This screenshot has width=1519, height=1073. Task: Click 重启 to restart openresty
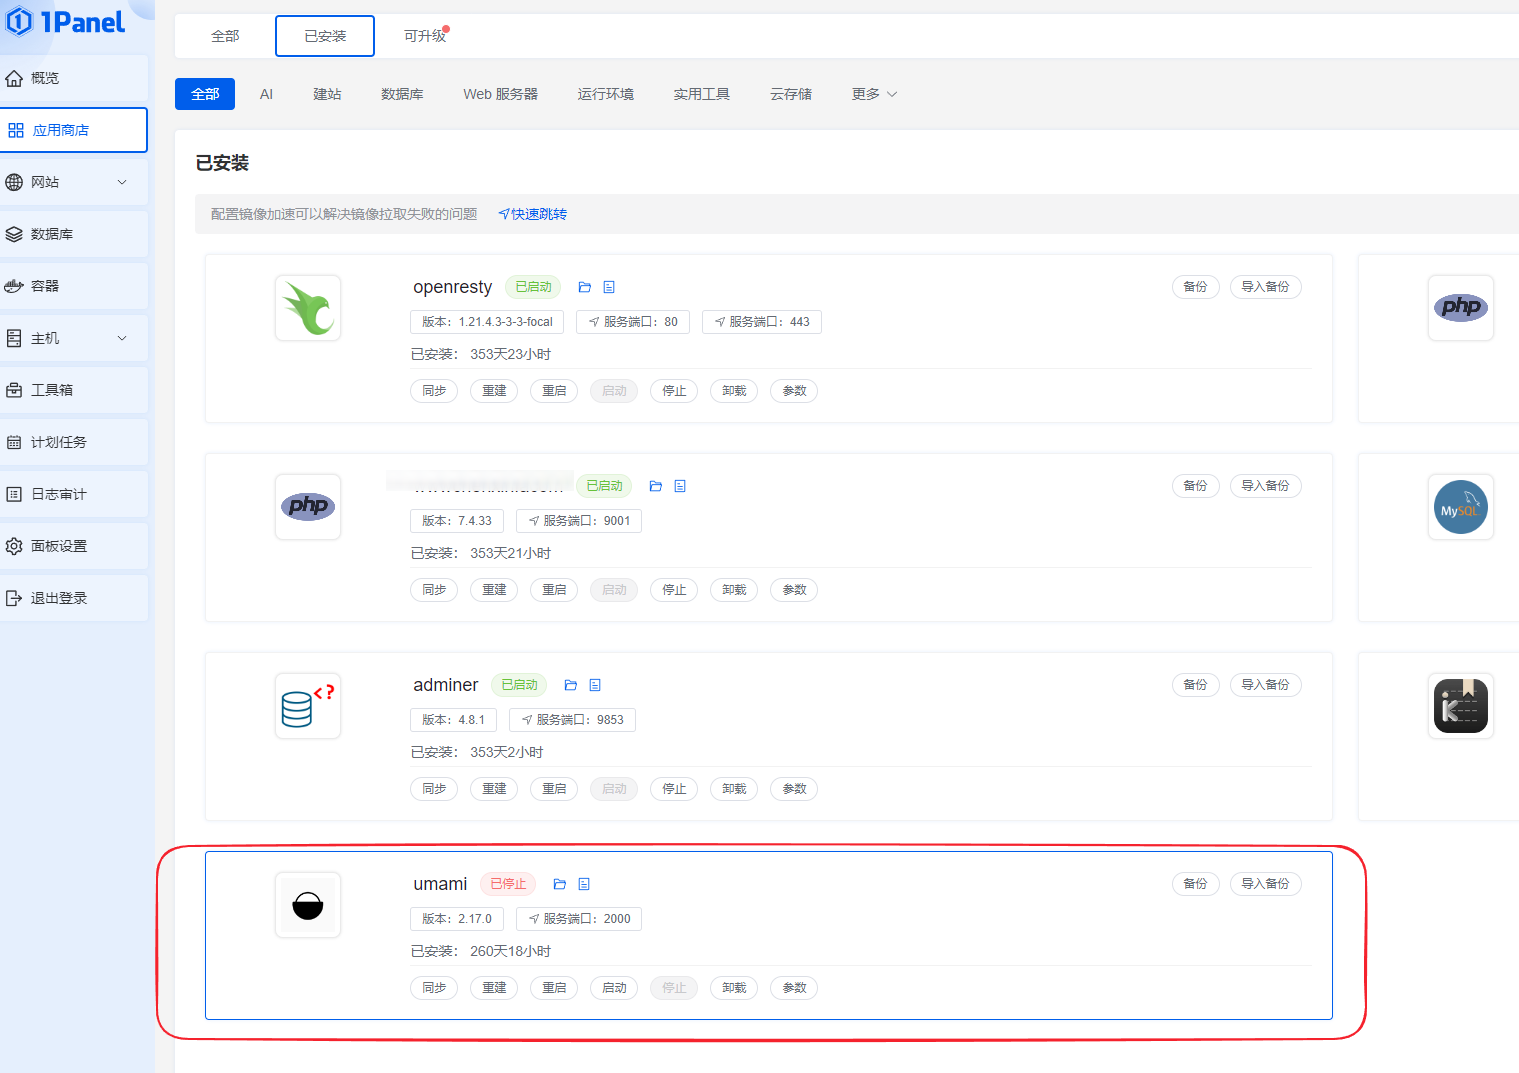pyautogui.click(x=554, y=391)
